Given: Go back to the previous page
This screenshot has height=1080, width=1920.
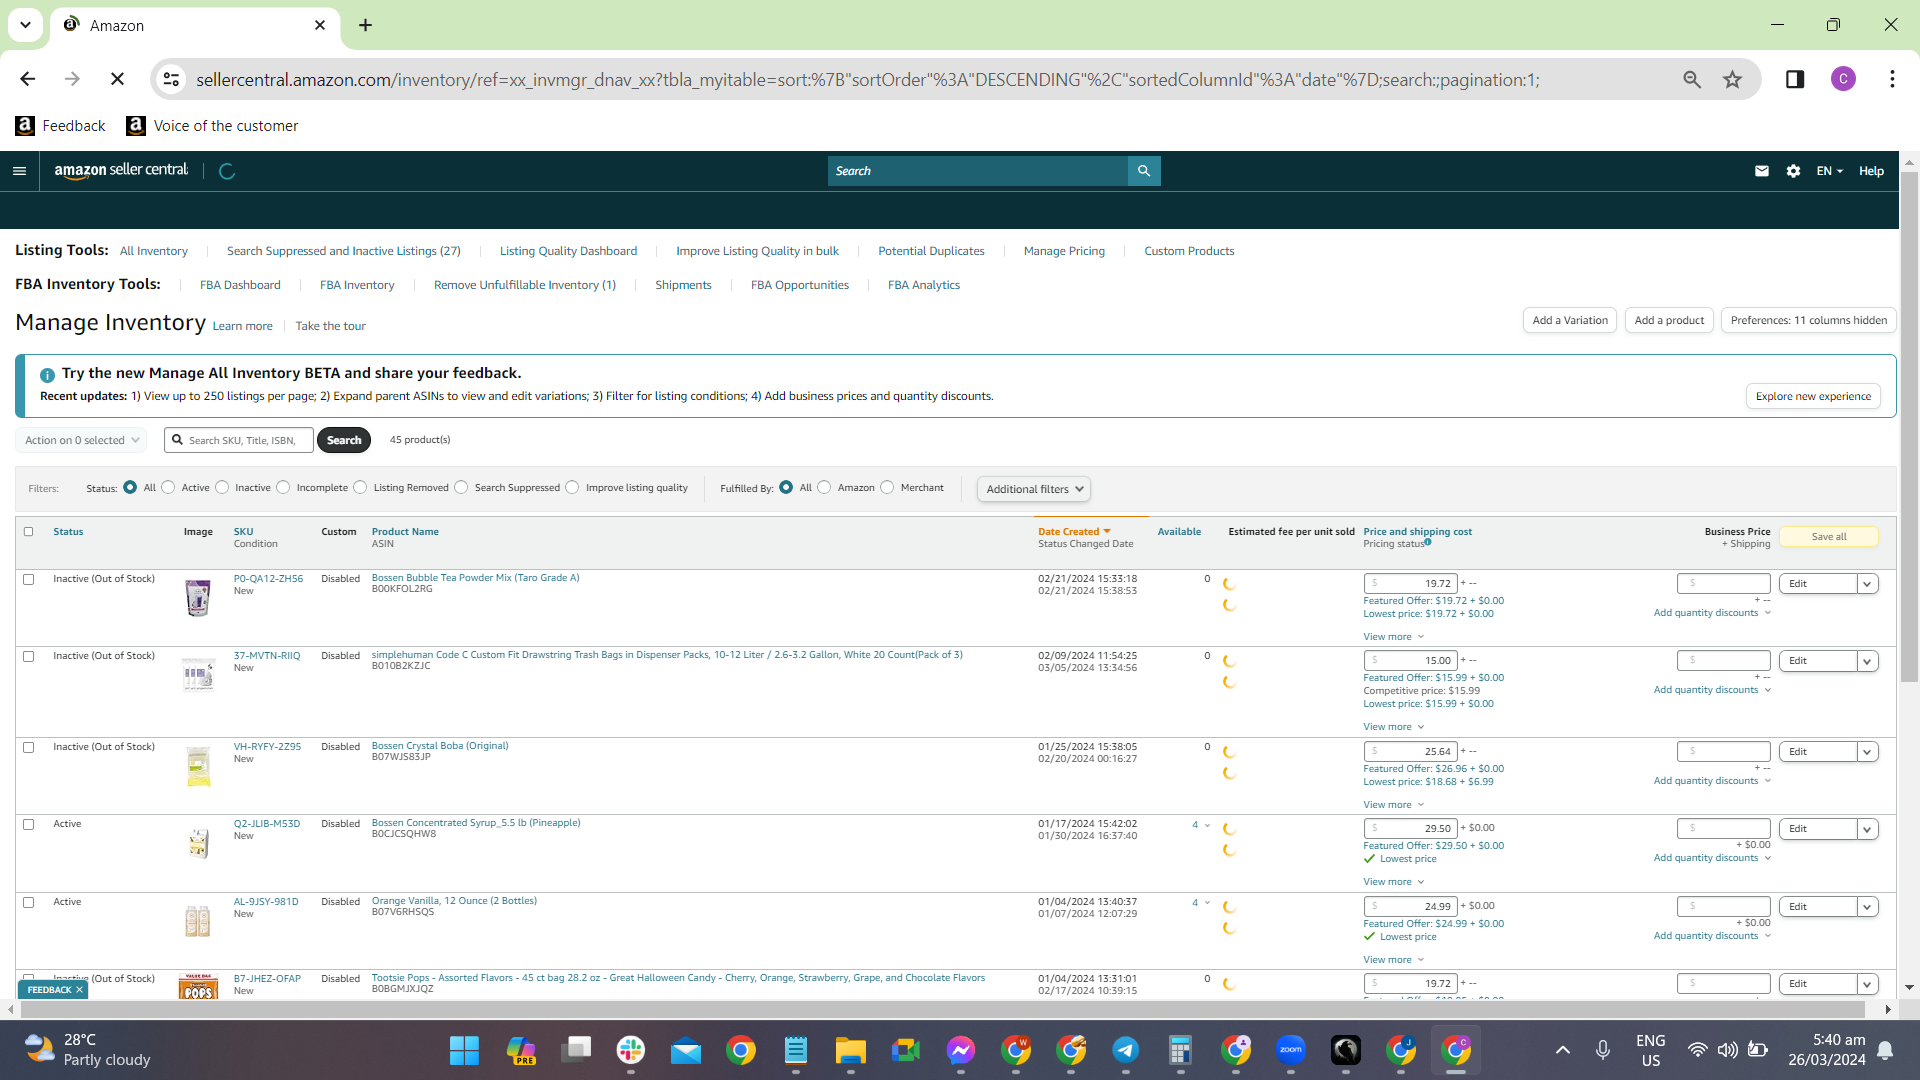Looking at the screenshot, I should pos(28,79).
